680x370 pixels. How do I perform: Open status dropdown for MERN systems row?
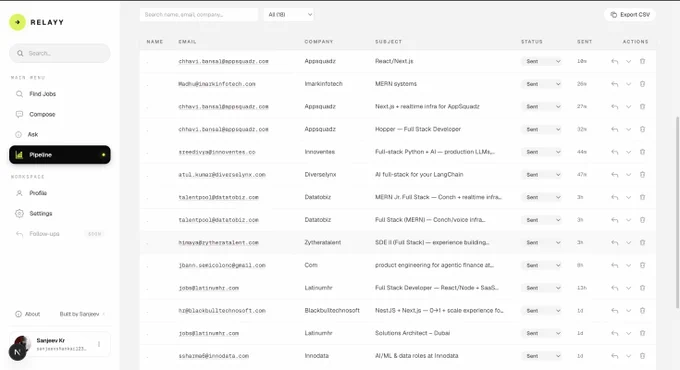pos(541,84)
